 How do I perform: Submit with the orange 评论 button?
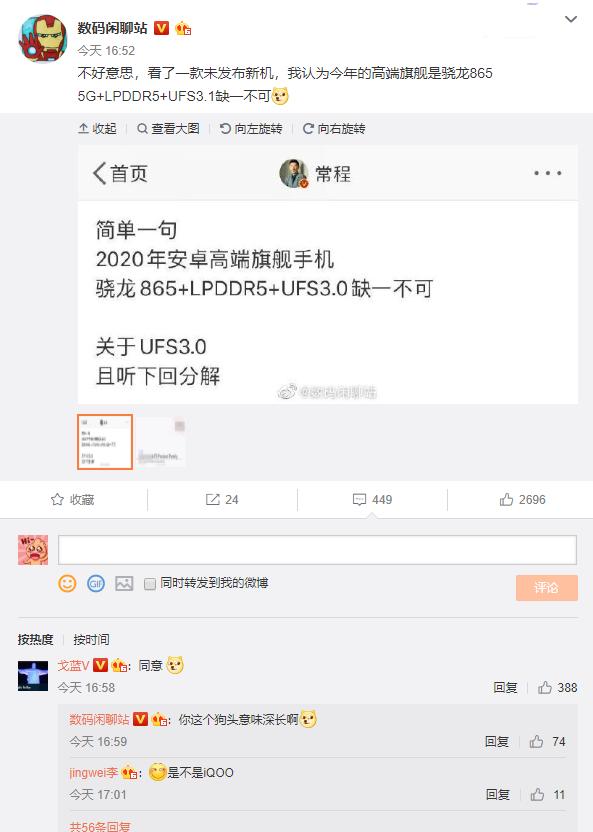547,587
